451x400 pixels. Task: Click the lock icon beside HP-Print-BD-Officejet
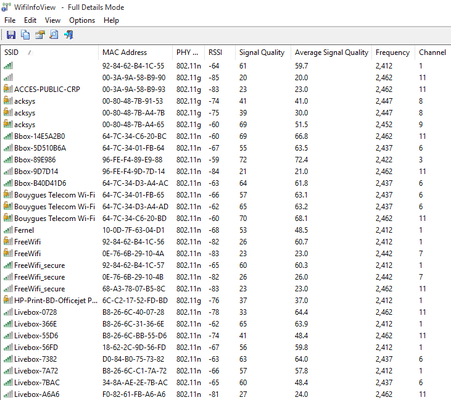(x=8, y=300)
